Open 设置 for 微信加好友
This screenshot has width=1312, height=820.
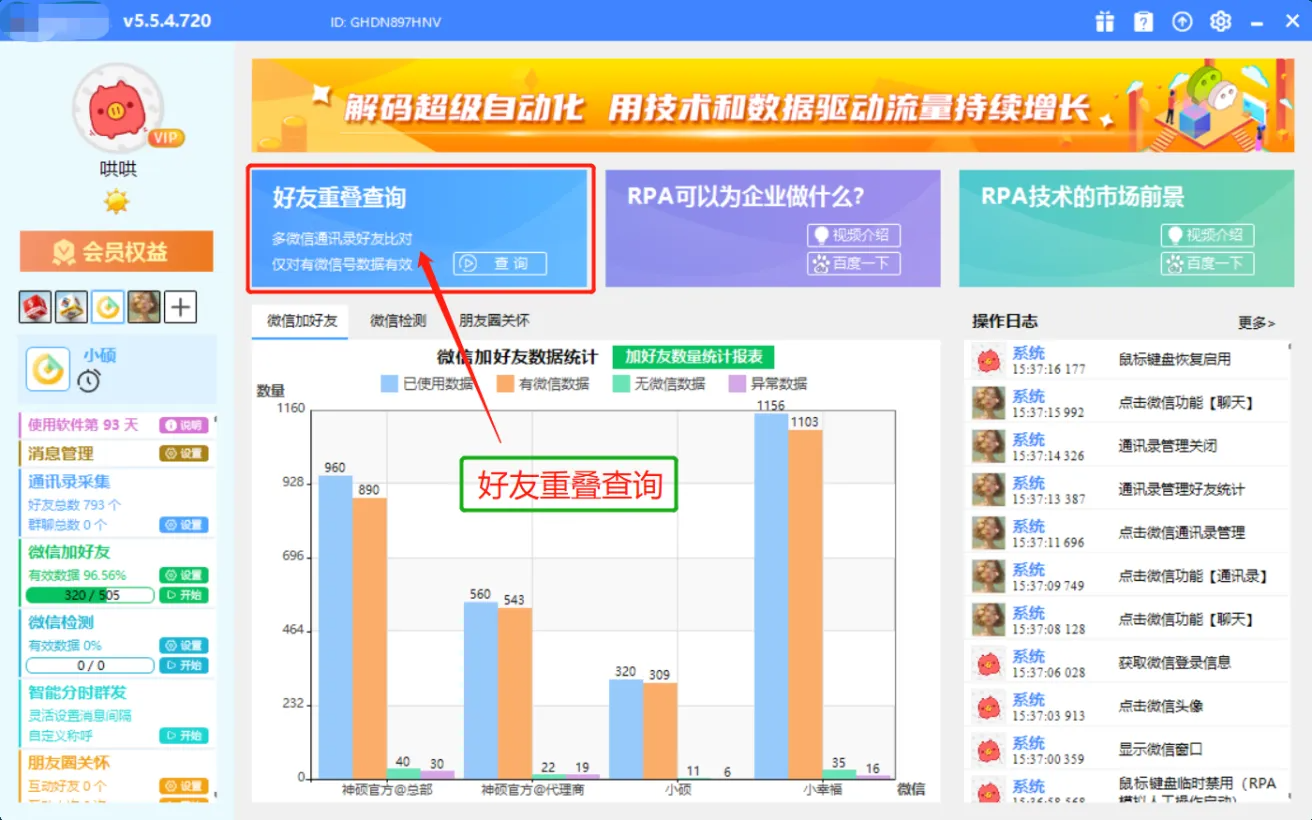pos(184,575)
